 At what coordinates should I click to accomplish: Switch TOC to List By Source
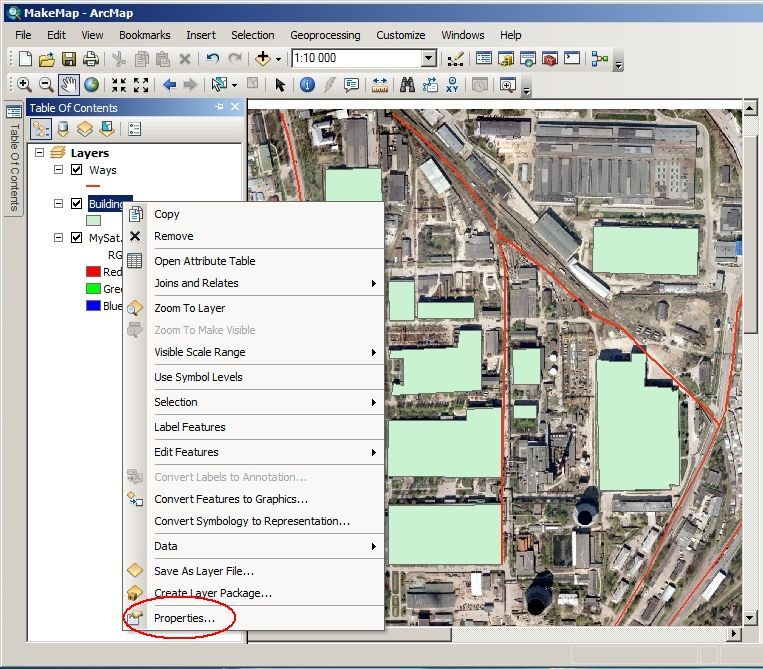[63, 129]
